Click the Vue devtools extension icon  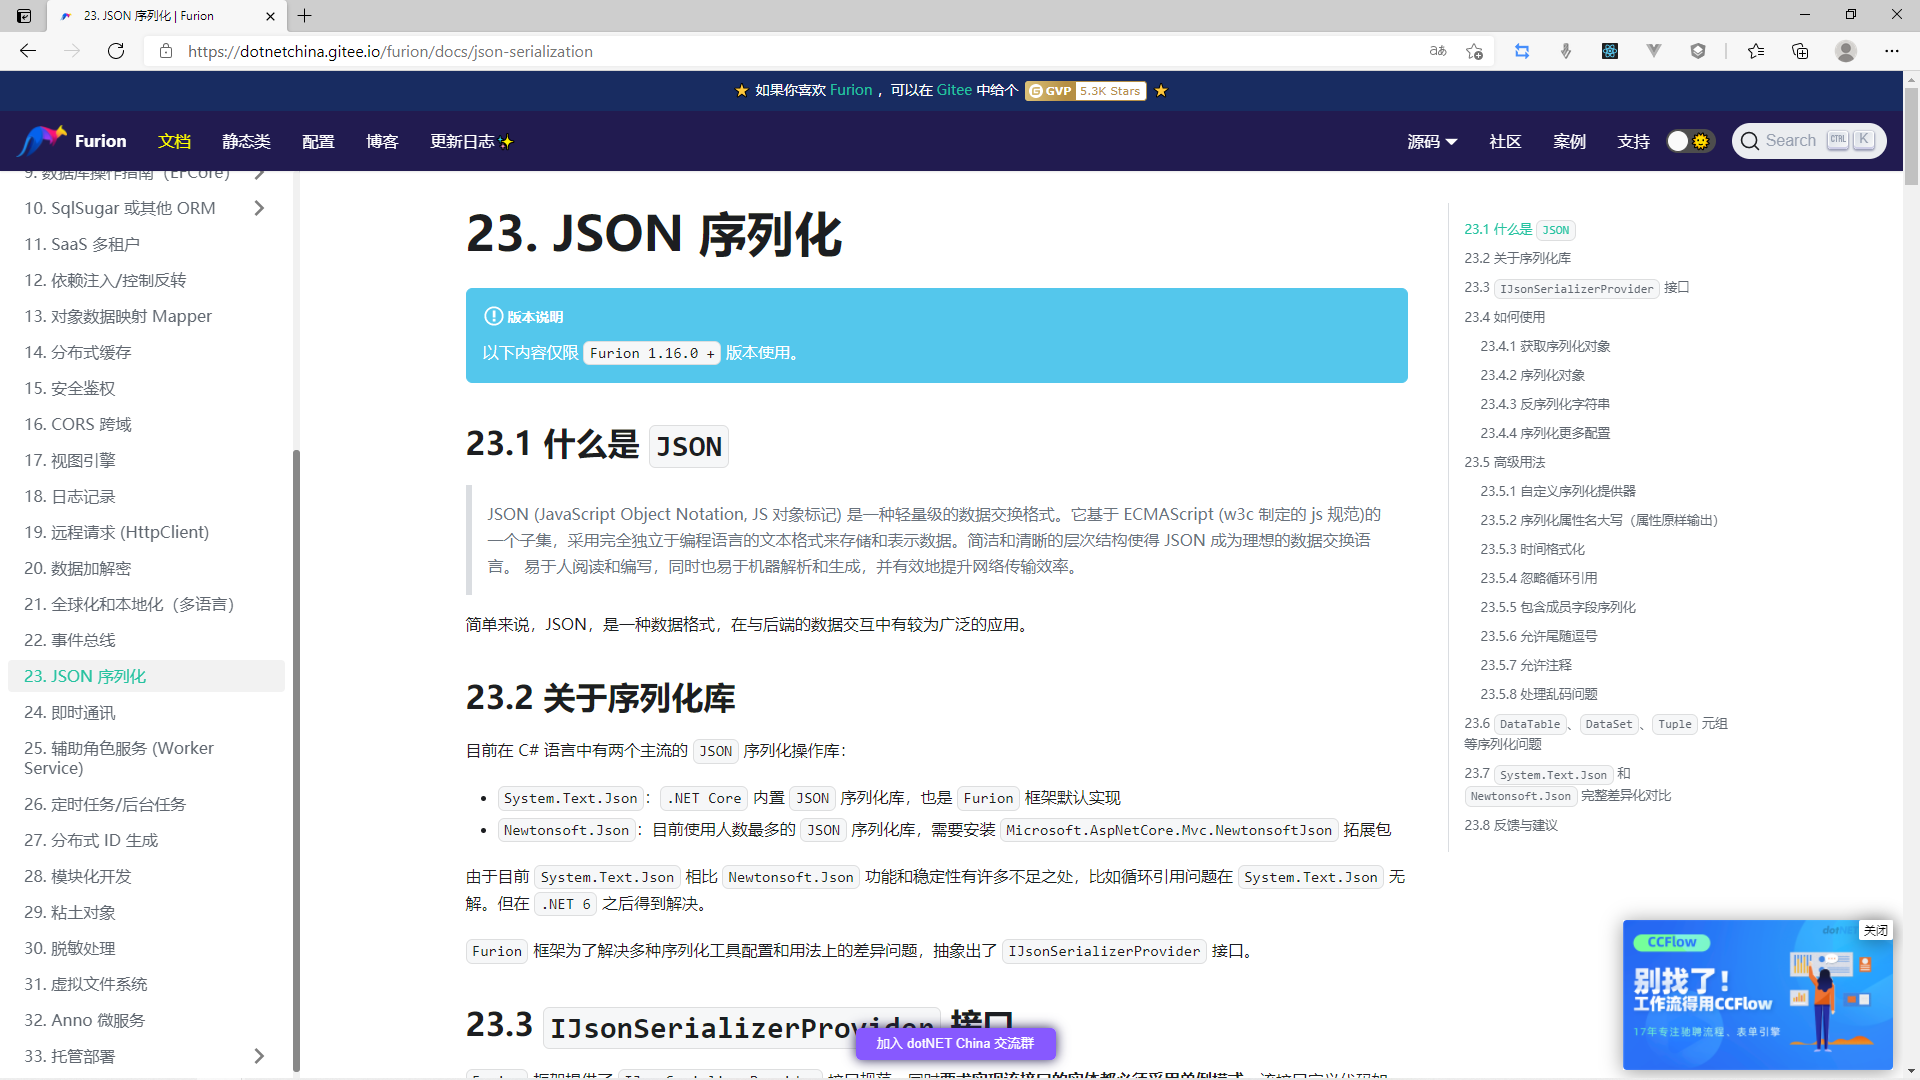click(x=1654, y=51)
